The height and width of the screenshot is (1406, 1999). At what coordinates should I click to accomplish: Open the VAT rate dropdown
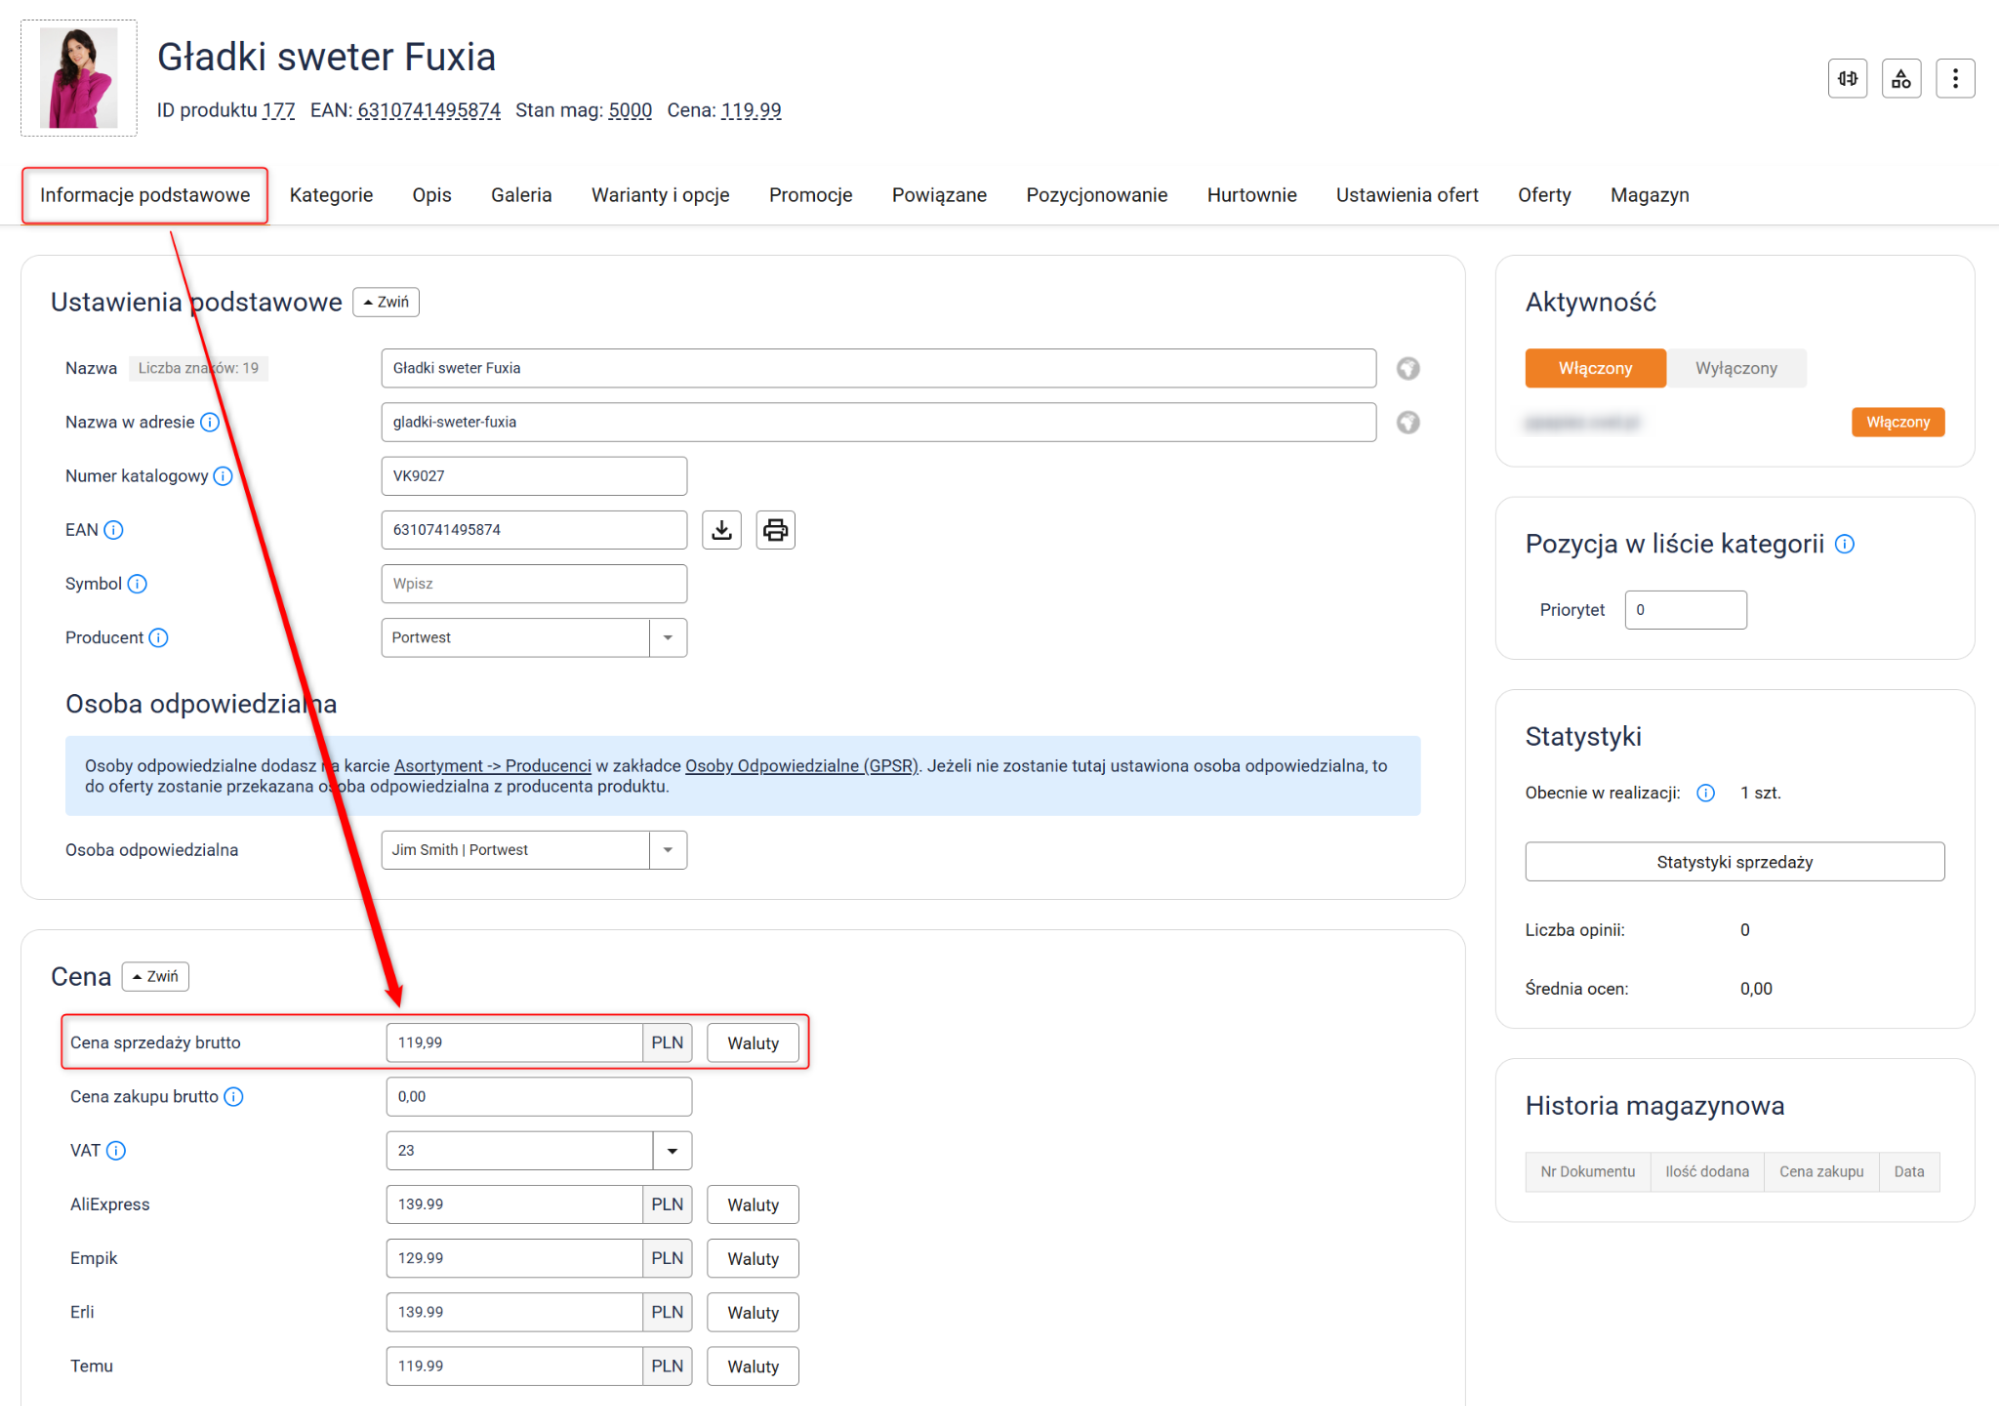(x=672, y=1151)
